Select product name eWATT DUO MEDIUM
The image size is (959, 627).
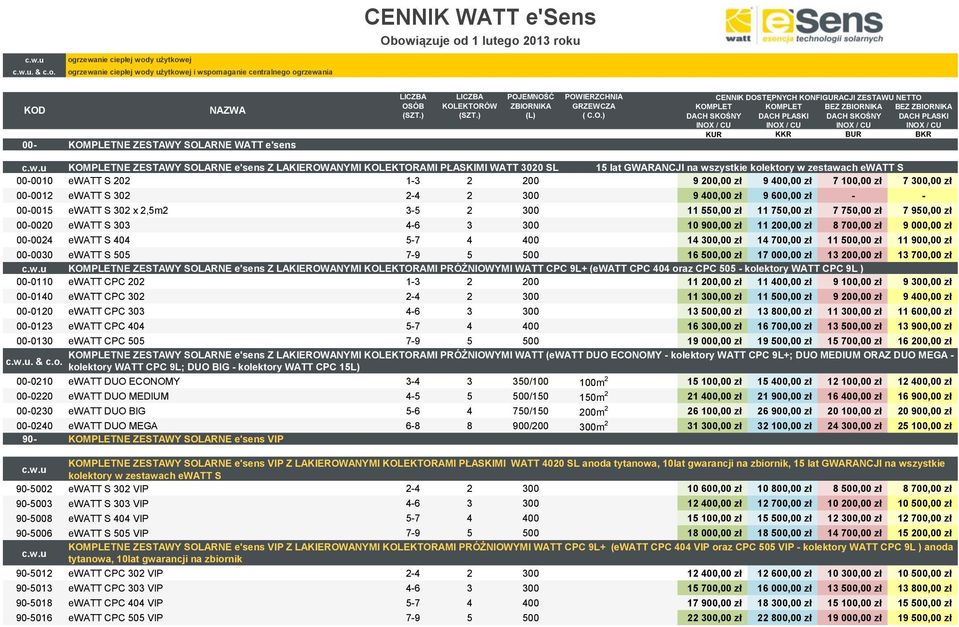[x=119, y=396]
